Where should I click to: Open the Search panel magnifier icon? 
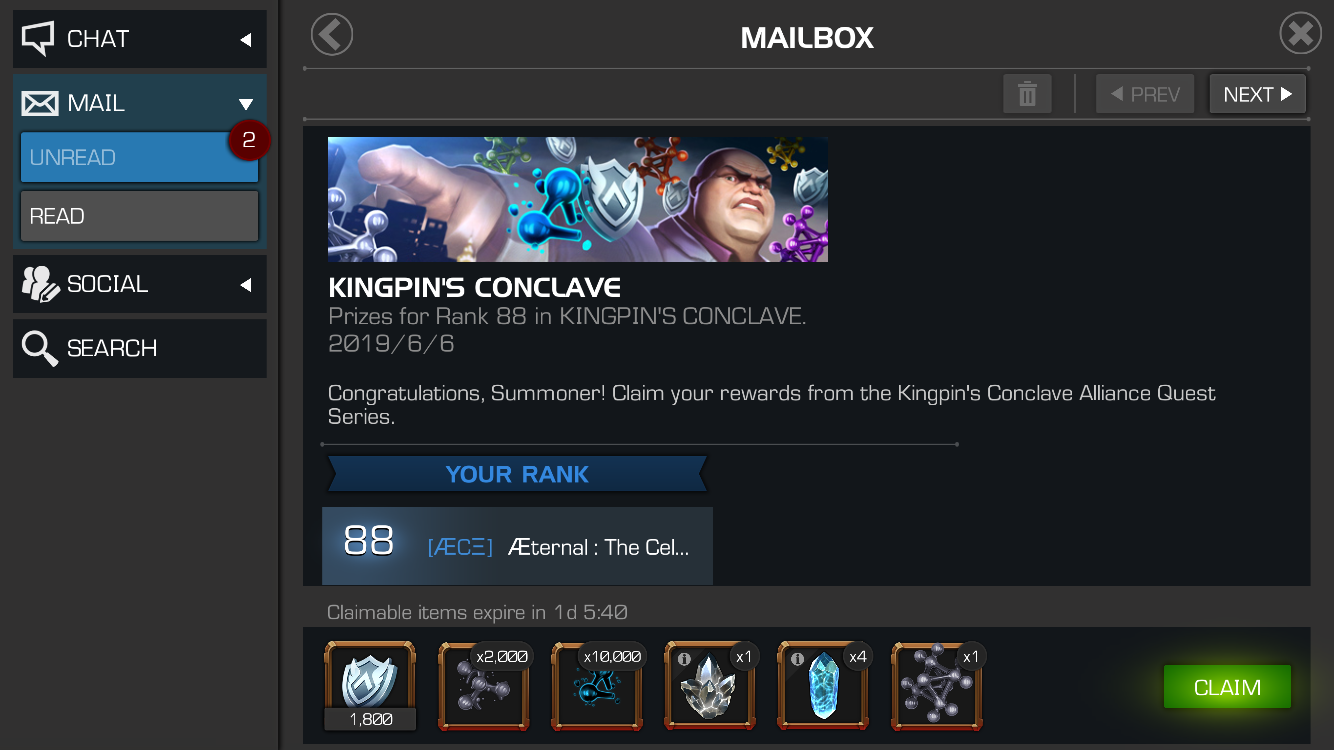[x=40, y=348]
